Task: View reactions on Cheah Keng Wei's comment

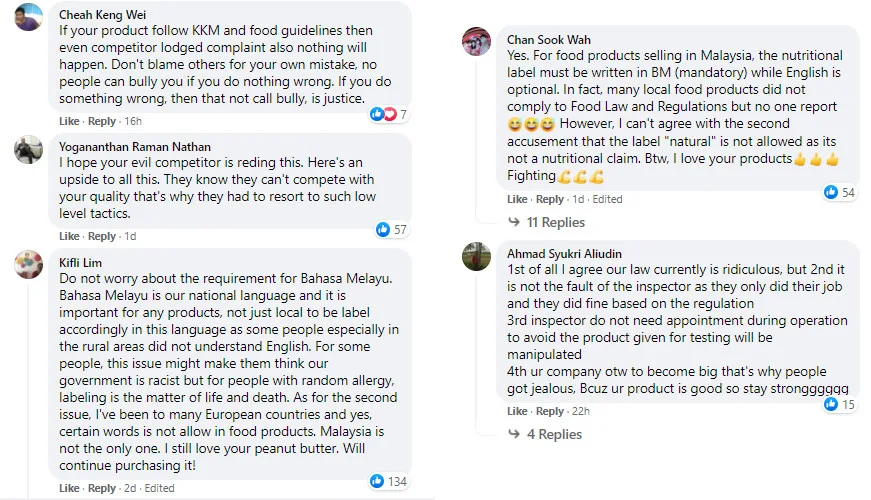Action: (x=389, y=114)
